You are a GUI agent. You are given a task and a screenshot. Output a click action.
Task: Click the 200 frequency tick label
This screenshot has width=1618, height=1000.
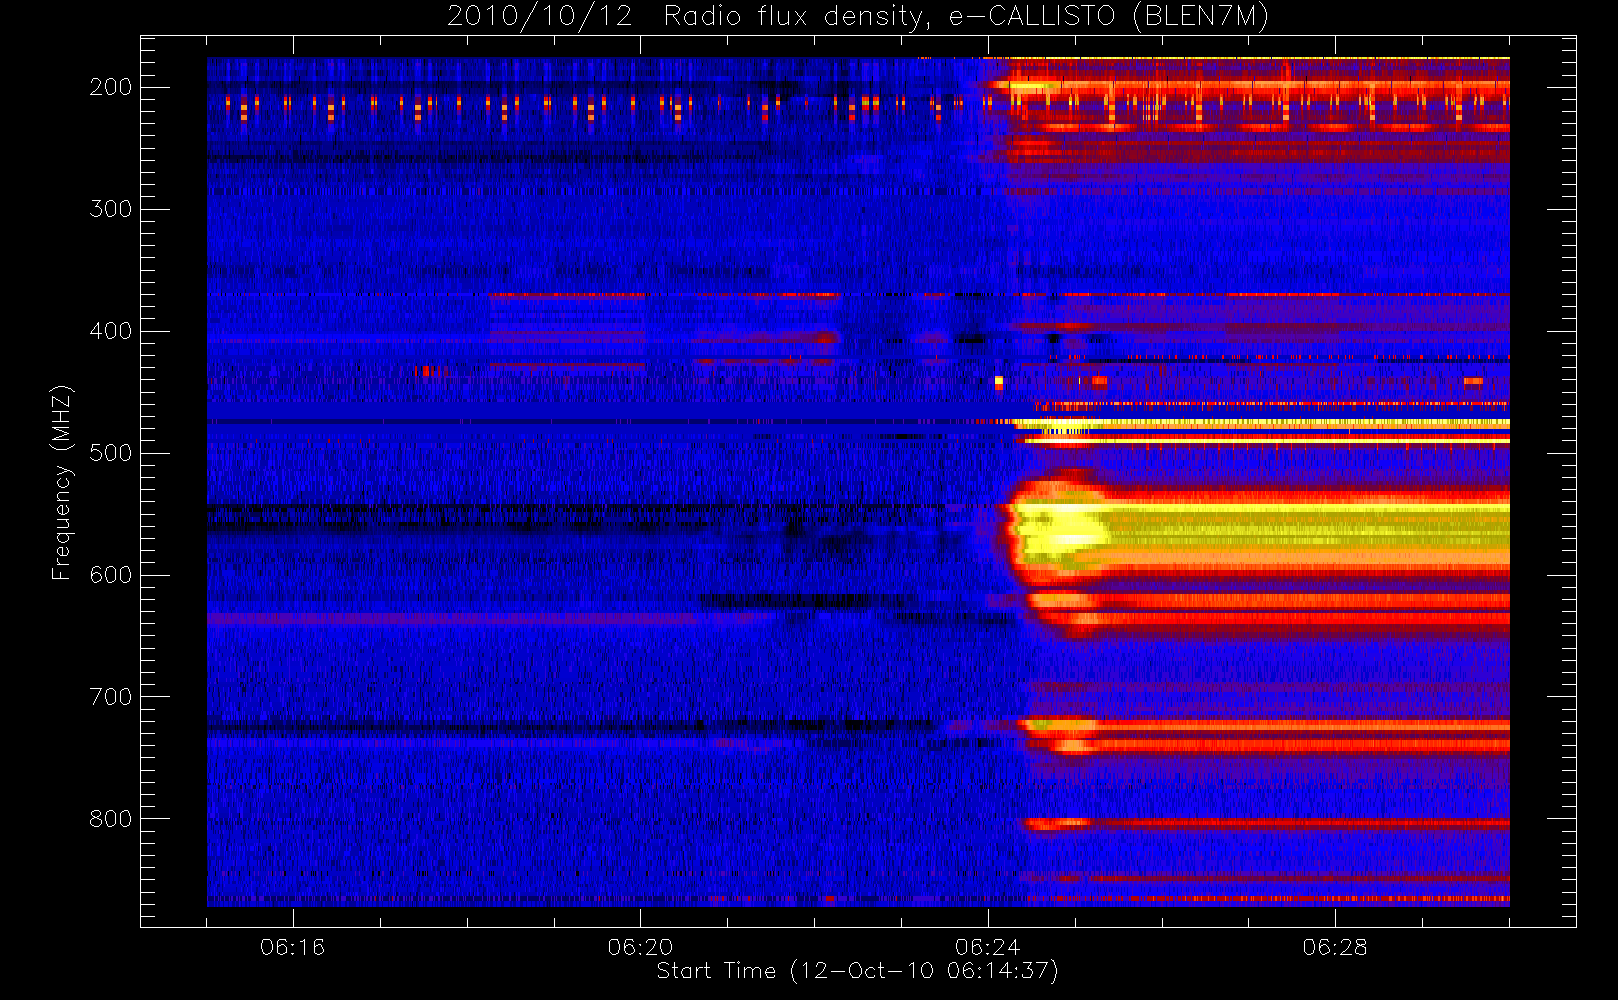[111, 87]
